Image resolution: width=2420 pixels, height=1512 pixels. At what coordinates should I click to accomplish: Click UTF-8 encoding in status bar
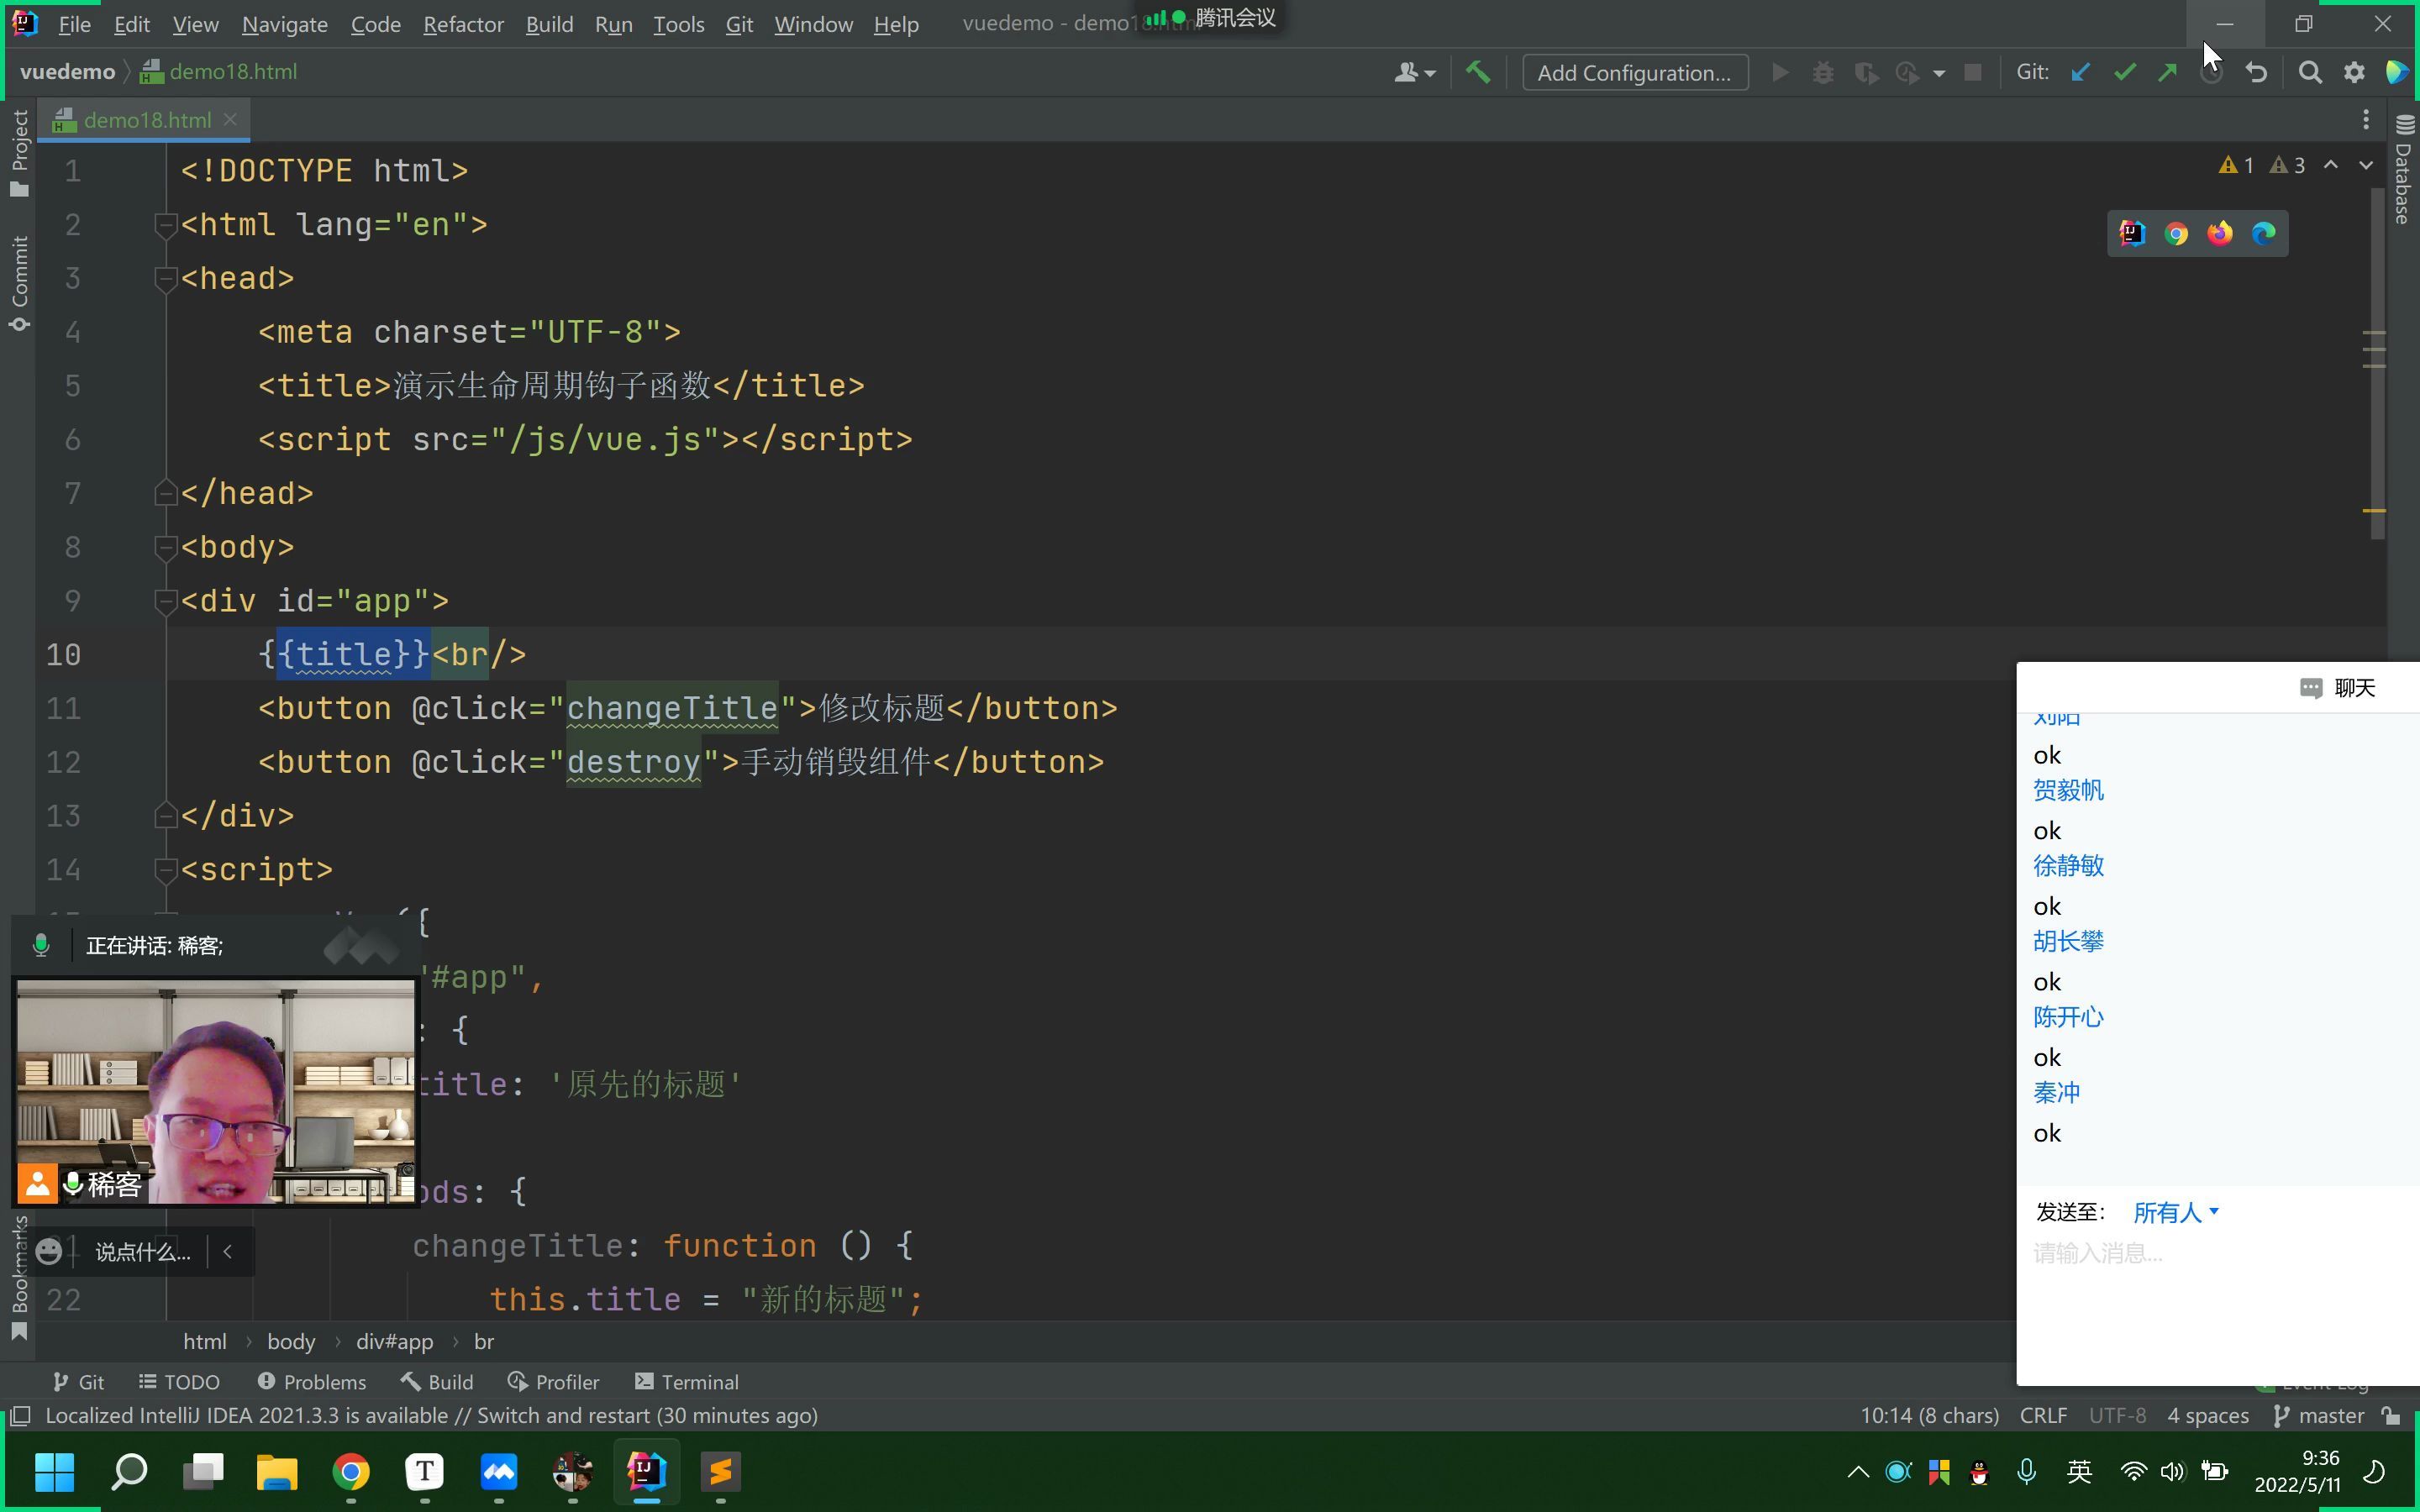[2117, 1415]
